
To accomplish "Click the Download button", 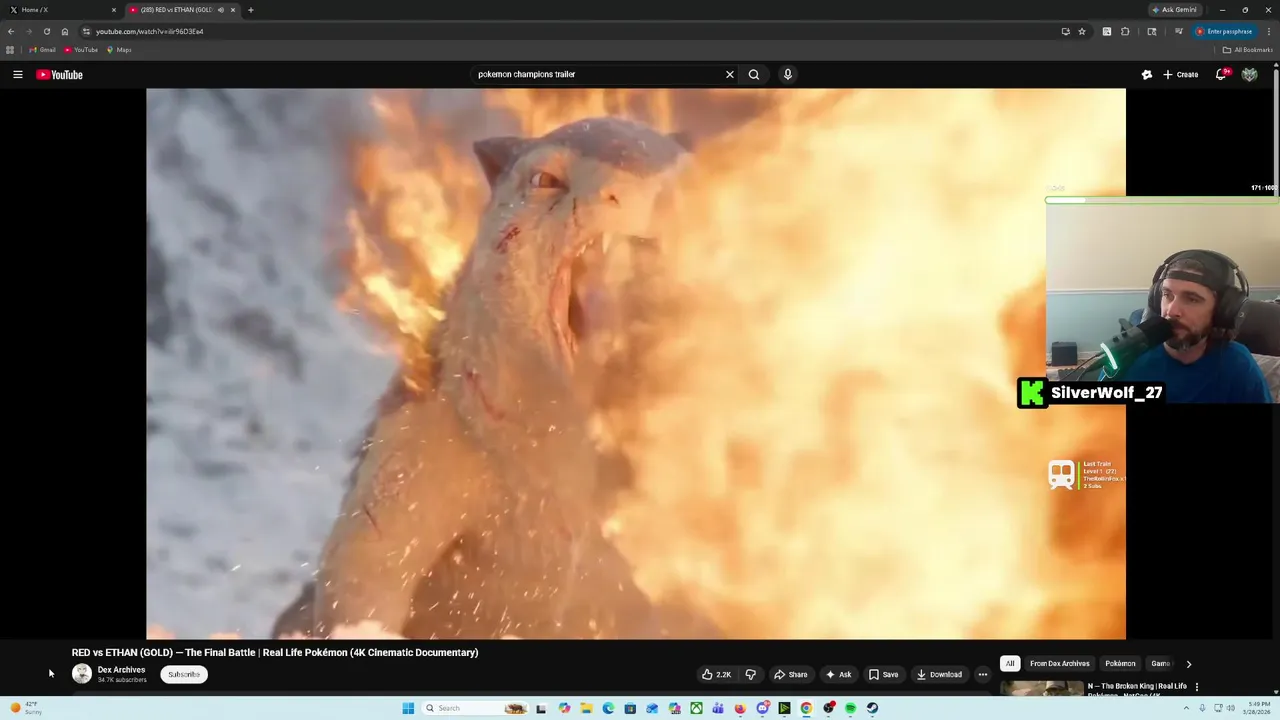I will click(939, 674).
